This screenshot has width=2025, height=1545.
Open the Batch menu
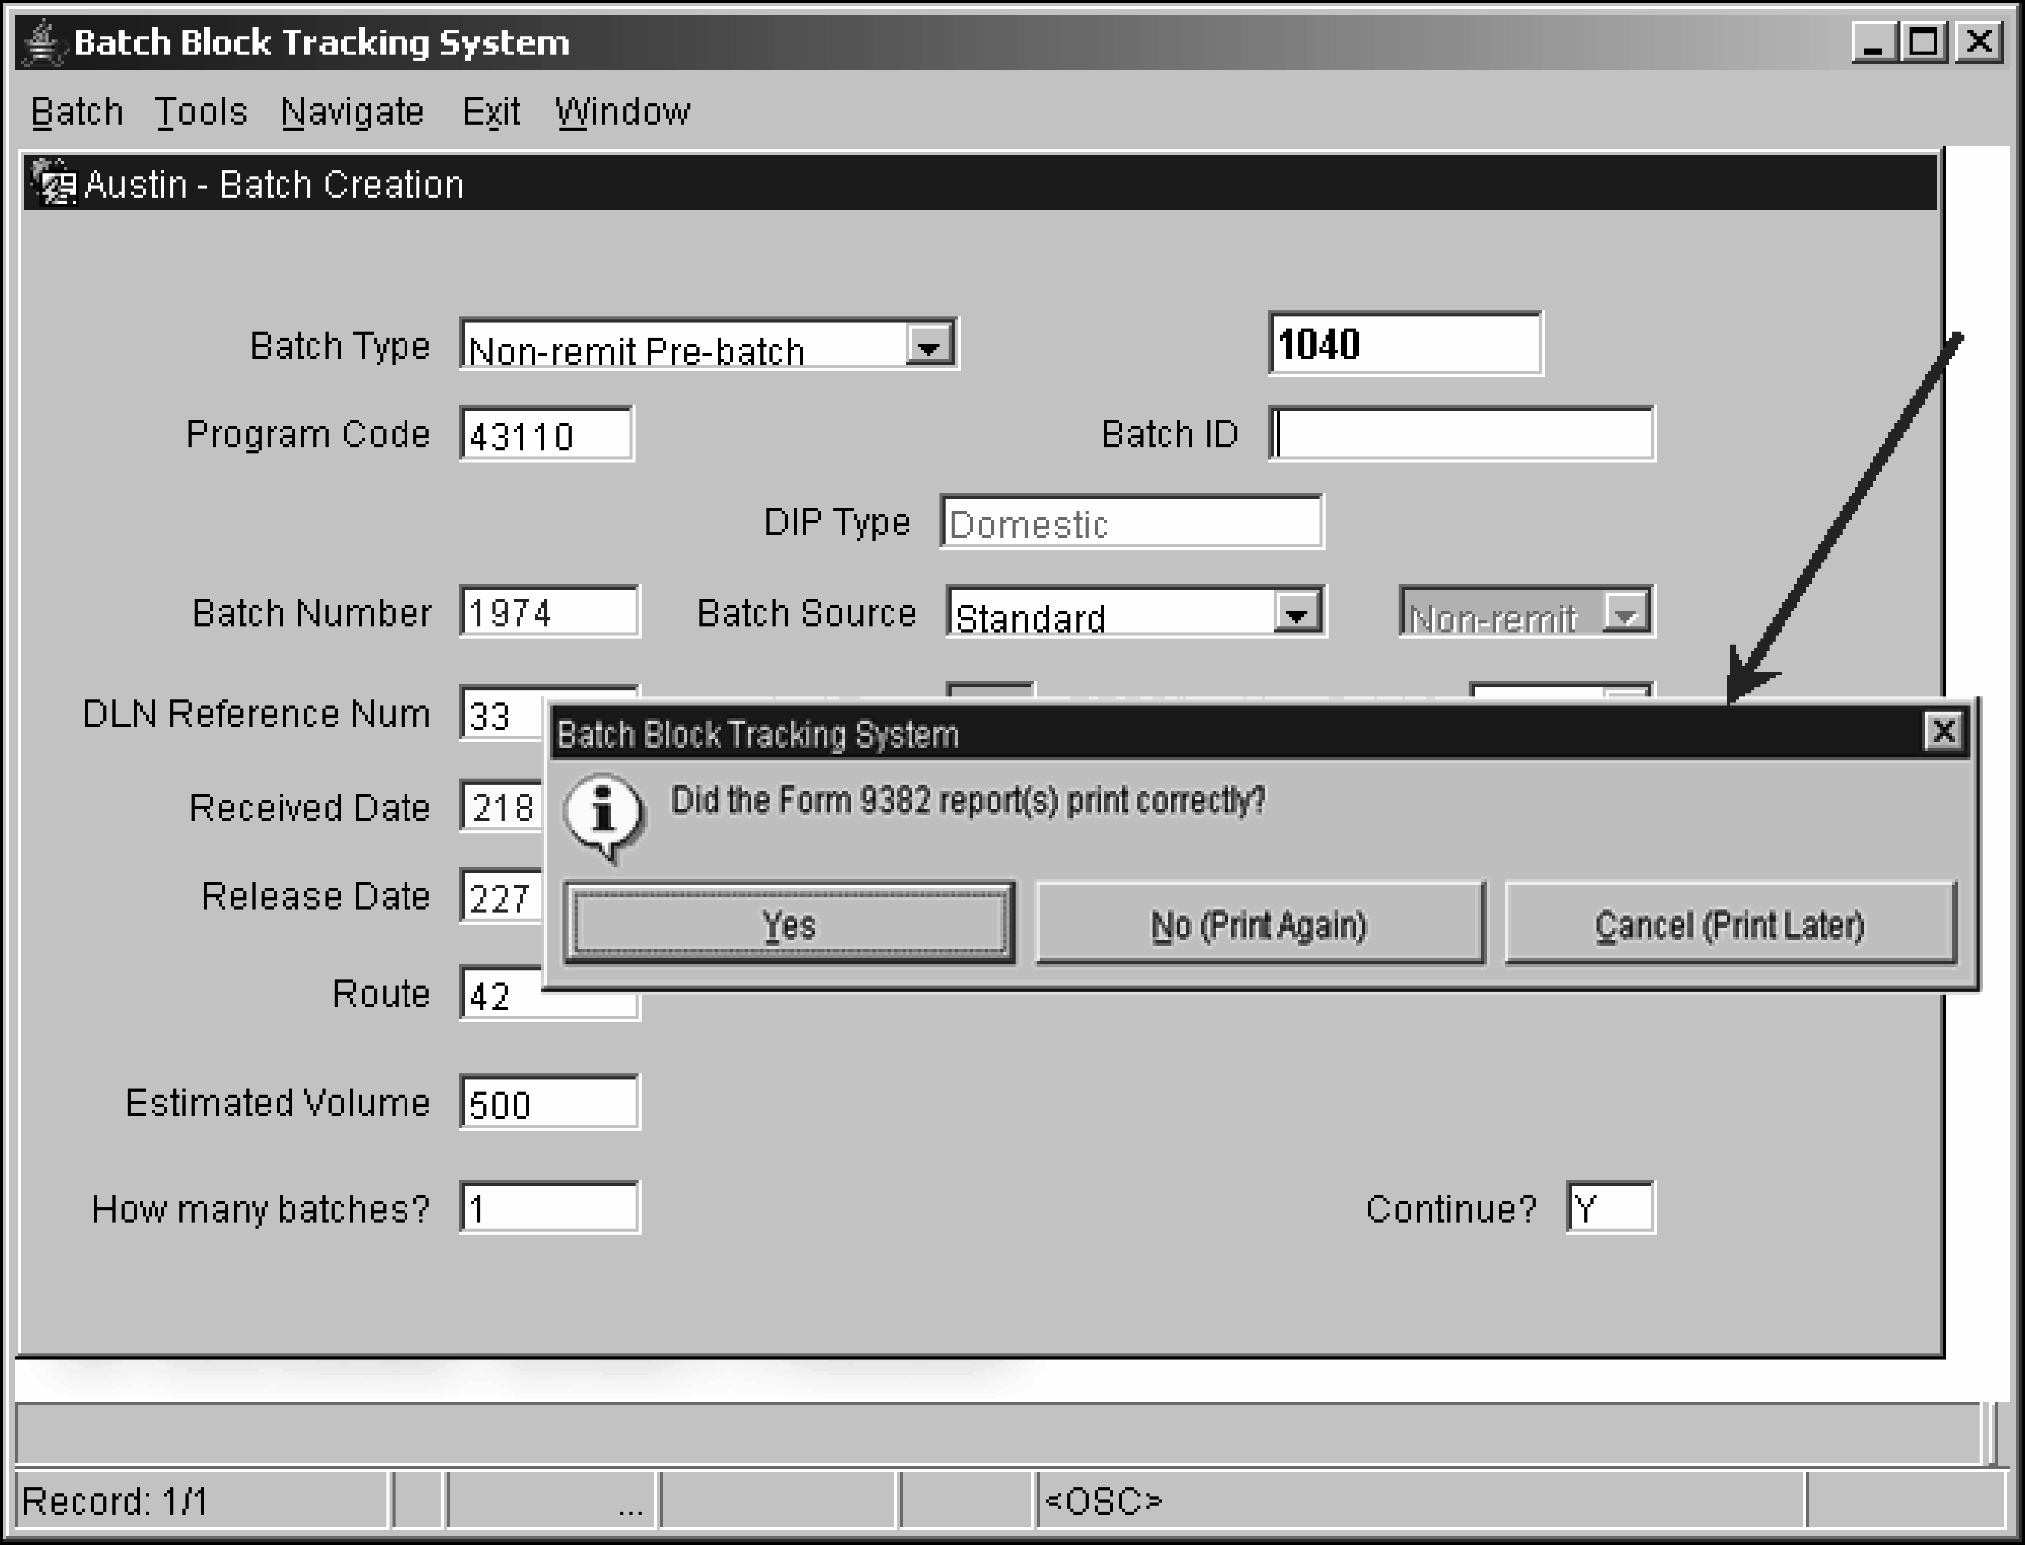click(77, 112)
